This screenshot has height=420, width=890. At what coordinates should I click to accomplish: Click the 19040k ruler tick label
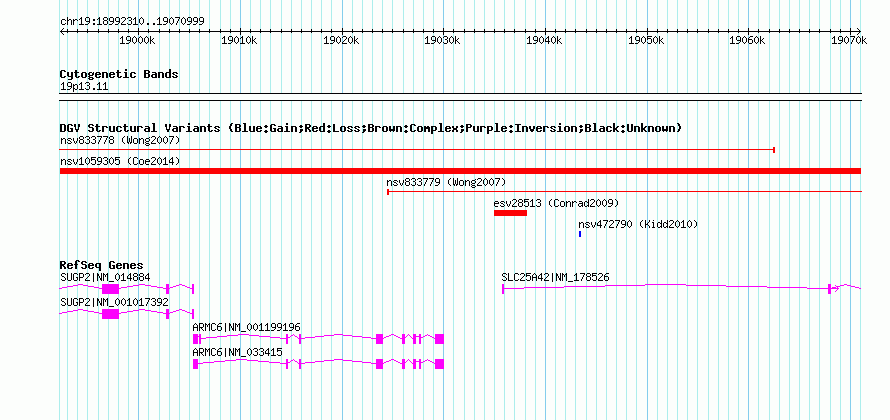544,40
